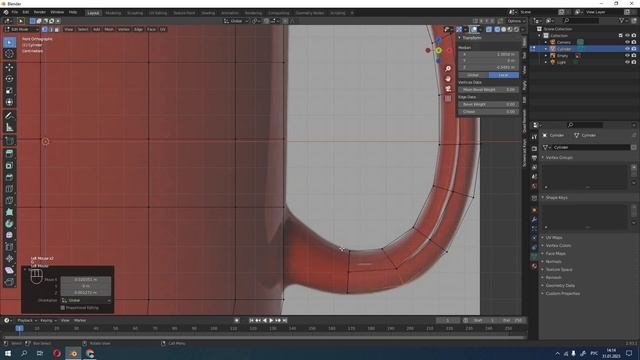Adjust the Crease slider
The width and height of the screenshot is (640, 360).
pyautogui.click(x=489, y=112)
